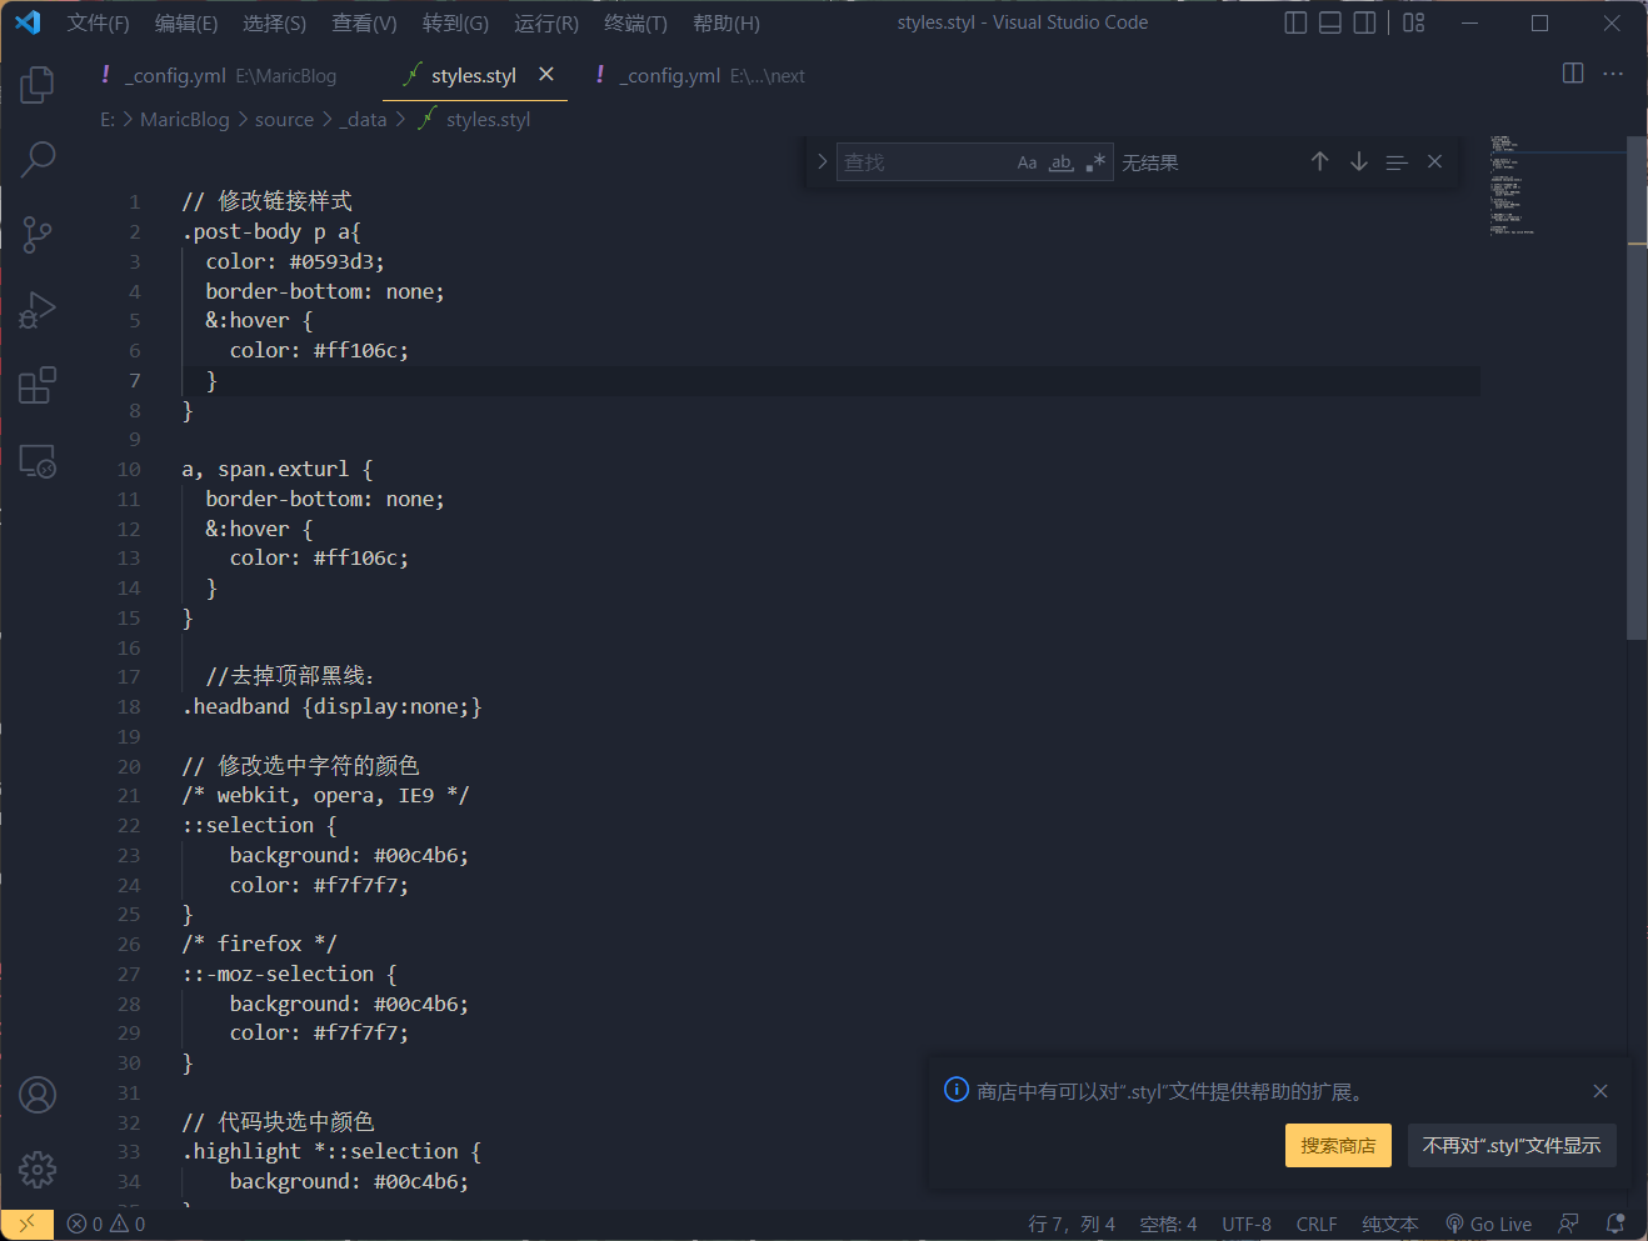The width and height of the screenshot is (1648, 1242).
Task: Open the Explorer view in activity bar
Action: click(x=37, y=85)
